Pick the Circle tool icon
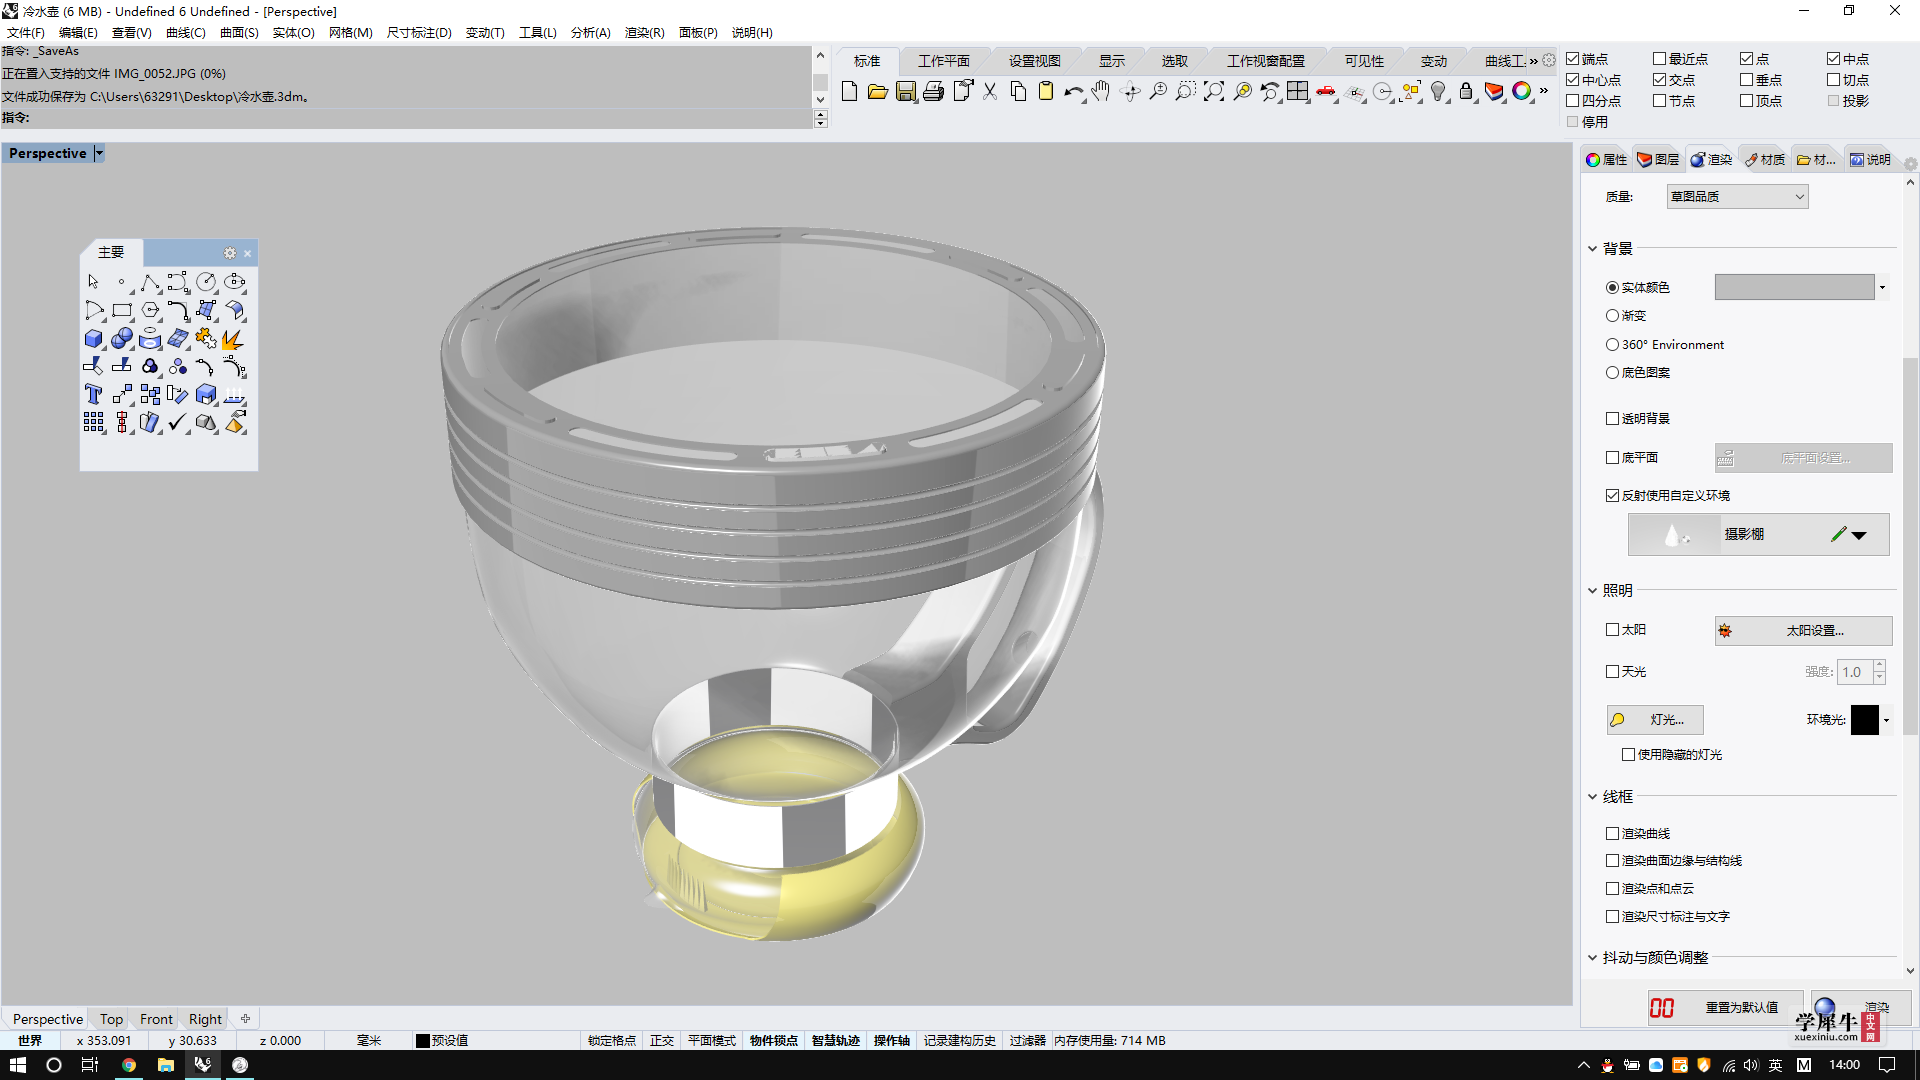The width and height of the screenshot is (1920, 1080). [206, 283]
